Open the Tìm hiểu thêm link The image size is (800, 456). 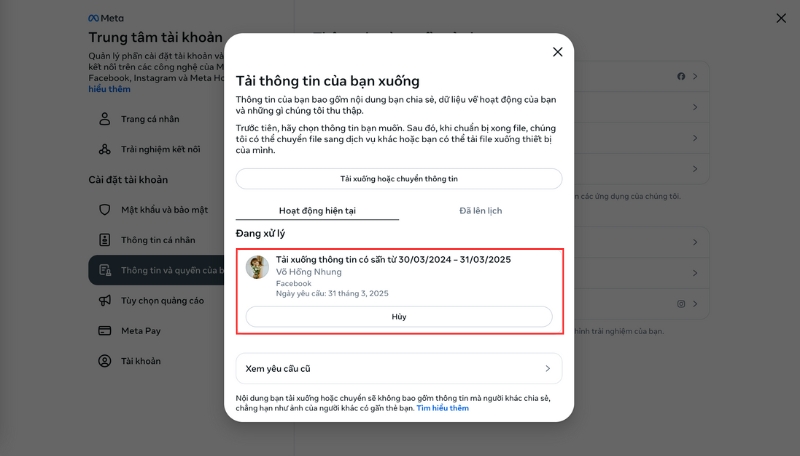(442, 408)
